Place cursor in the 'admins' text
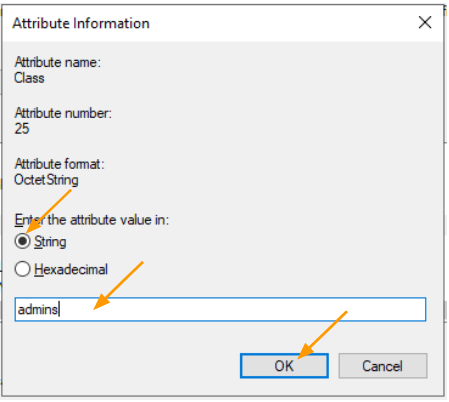Screen dimensions: 449x402 click(38, 310)
